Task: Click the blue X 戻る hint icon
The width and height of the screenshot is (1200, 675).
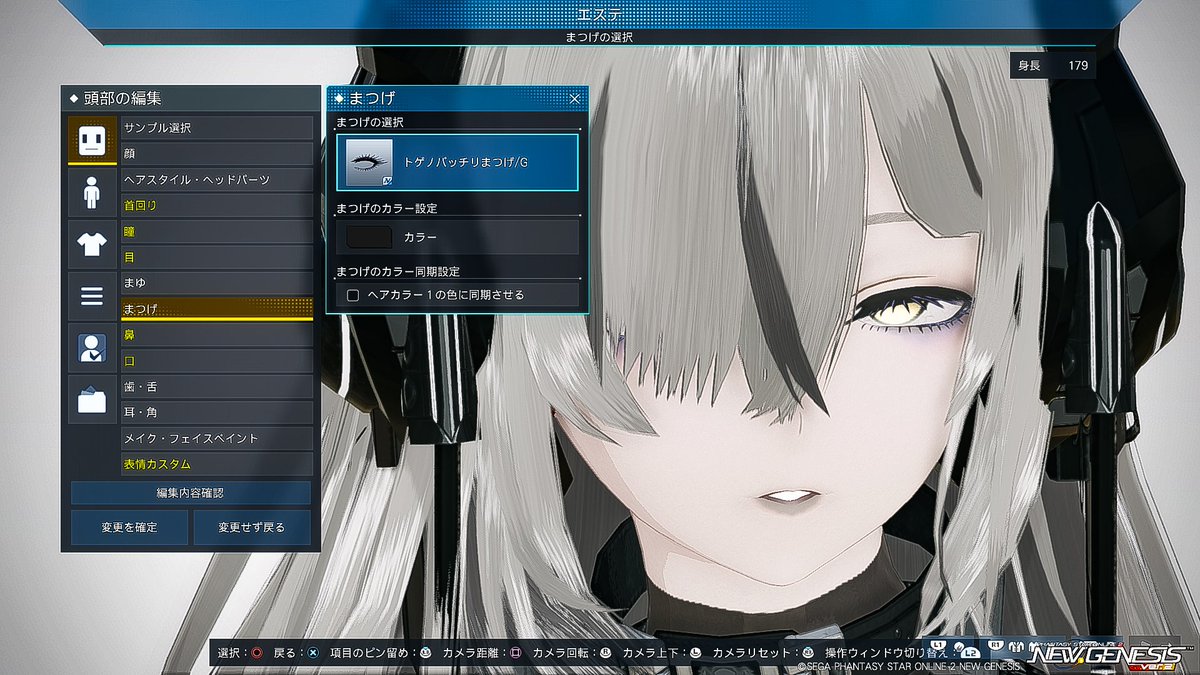Action: coord(313,653)
